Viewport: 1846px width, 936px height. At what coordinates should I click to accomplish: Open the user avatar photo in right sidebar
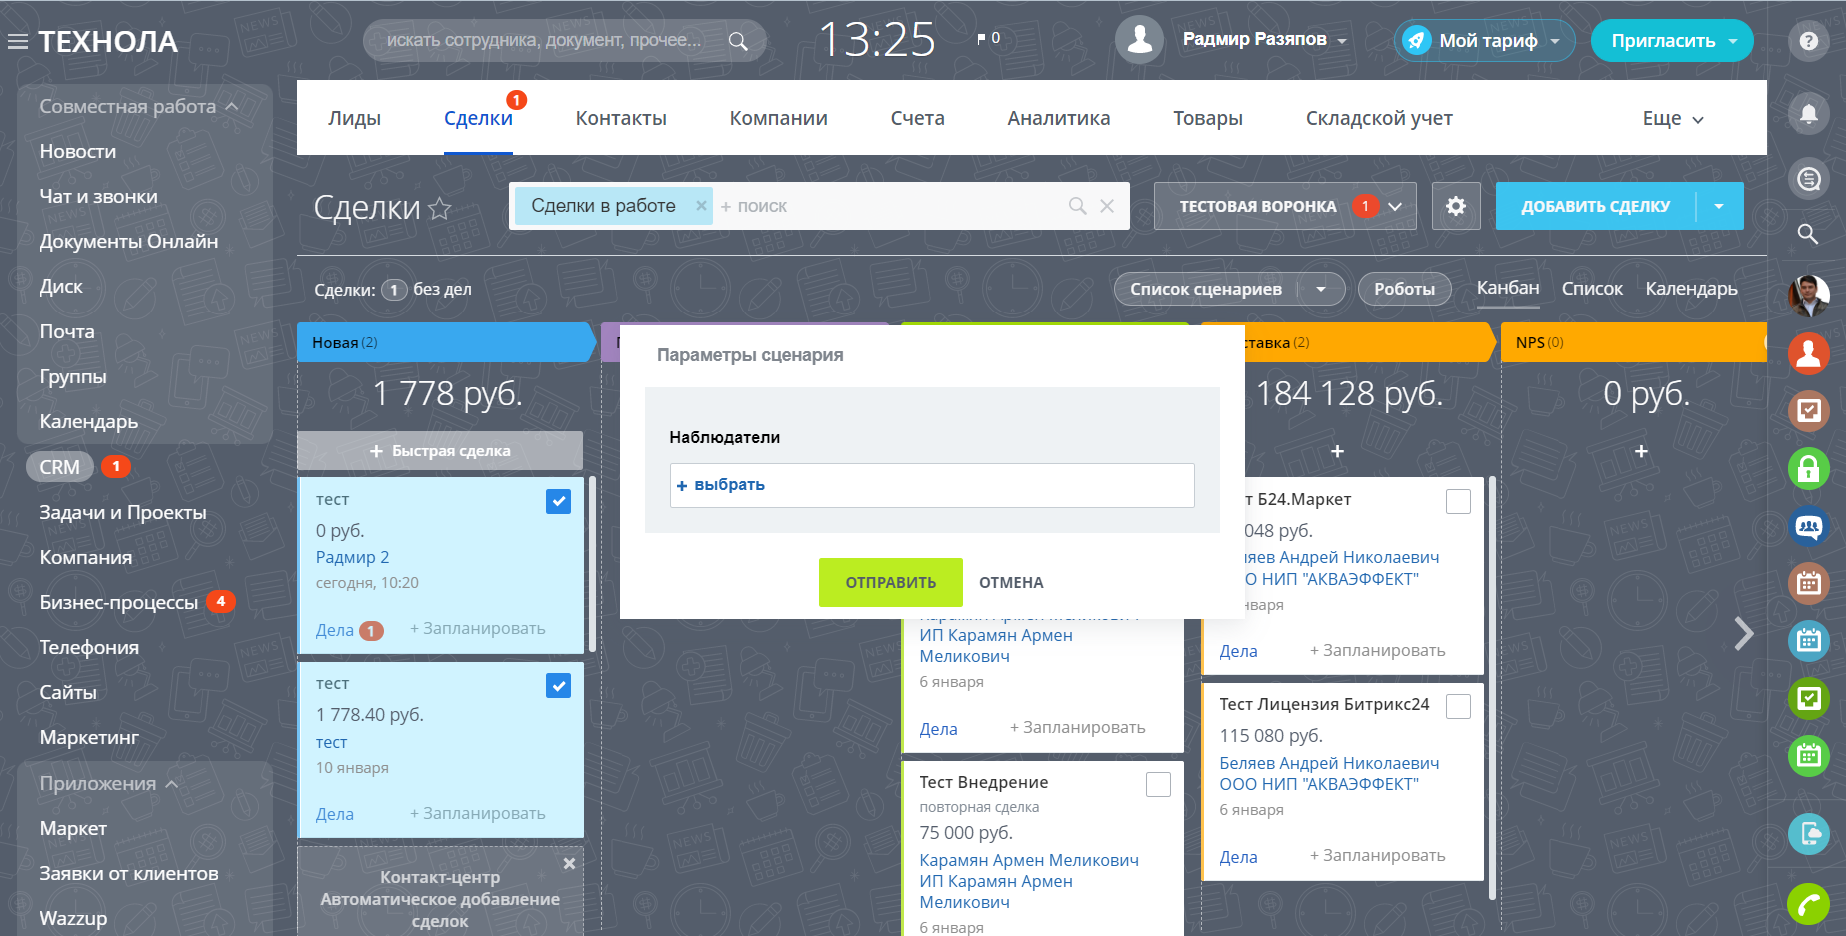pyautogui.click(x=1809, y=295)
